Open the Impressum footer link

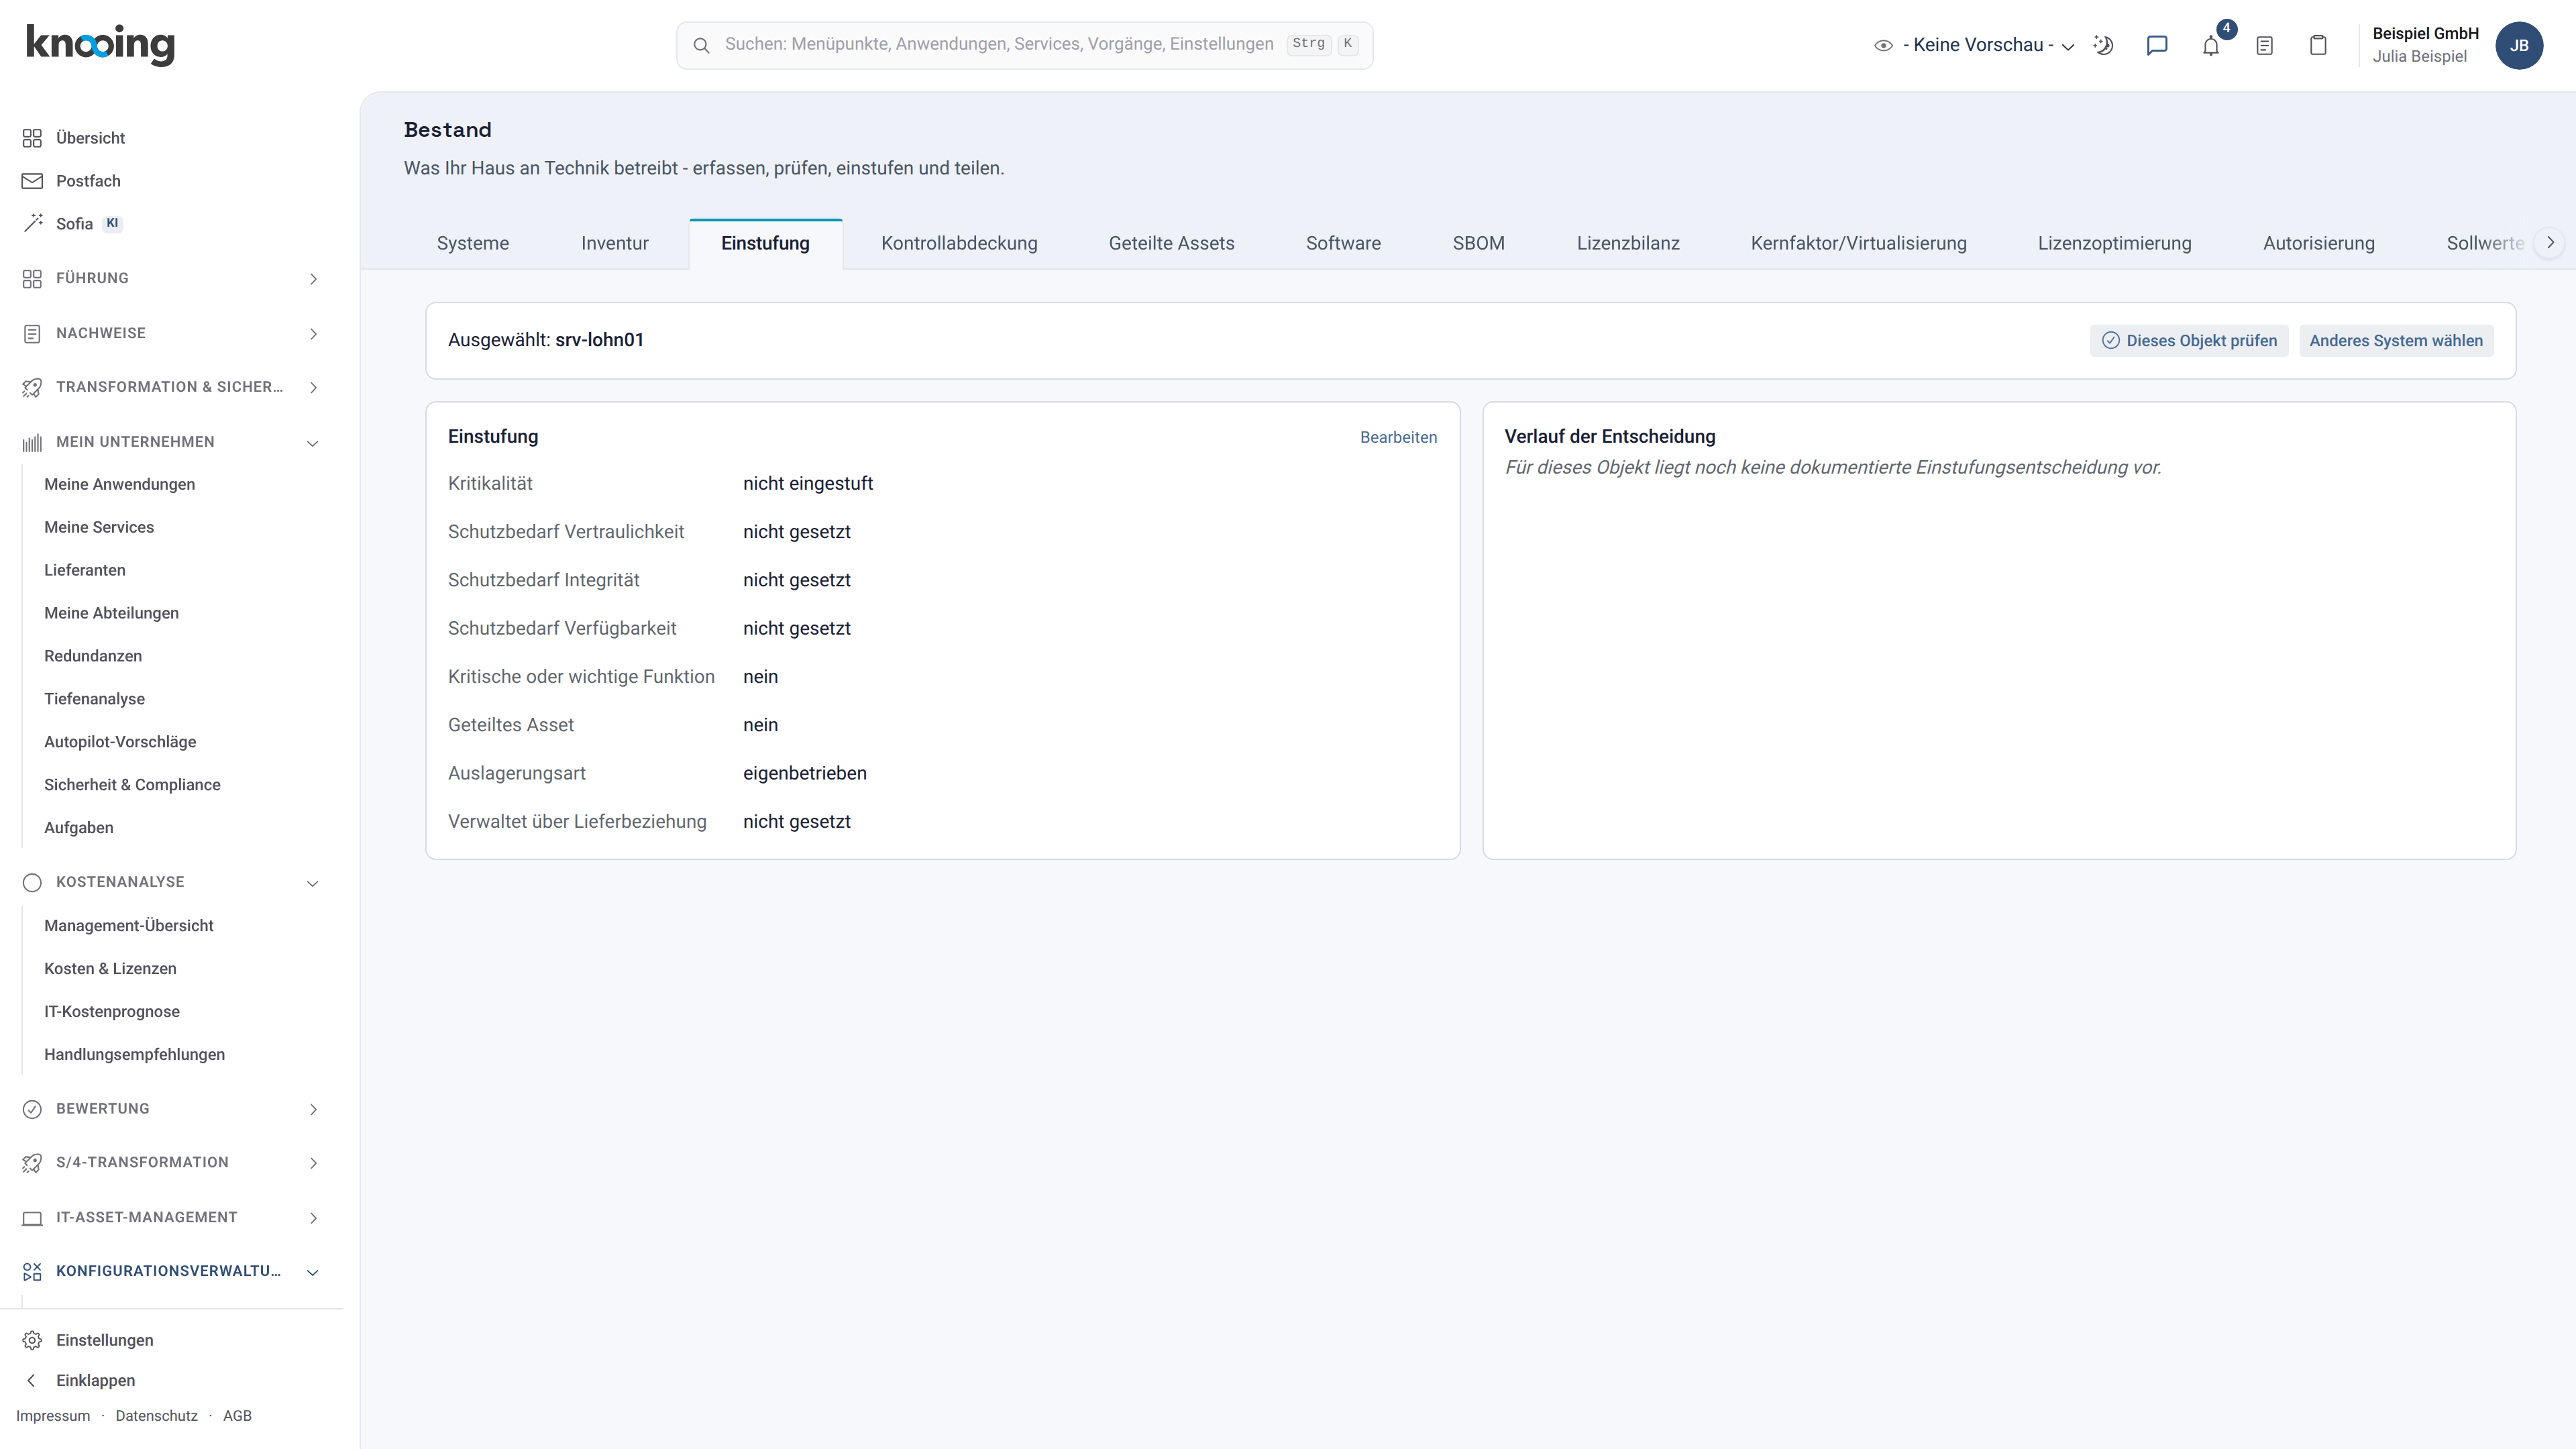(x=53, y=1416)
